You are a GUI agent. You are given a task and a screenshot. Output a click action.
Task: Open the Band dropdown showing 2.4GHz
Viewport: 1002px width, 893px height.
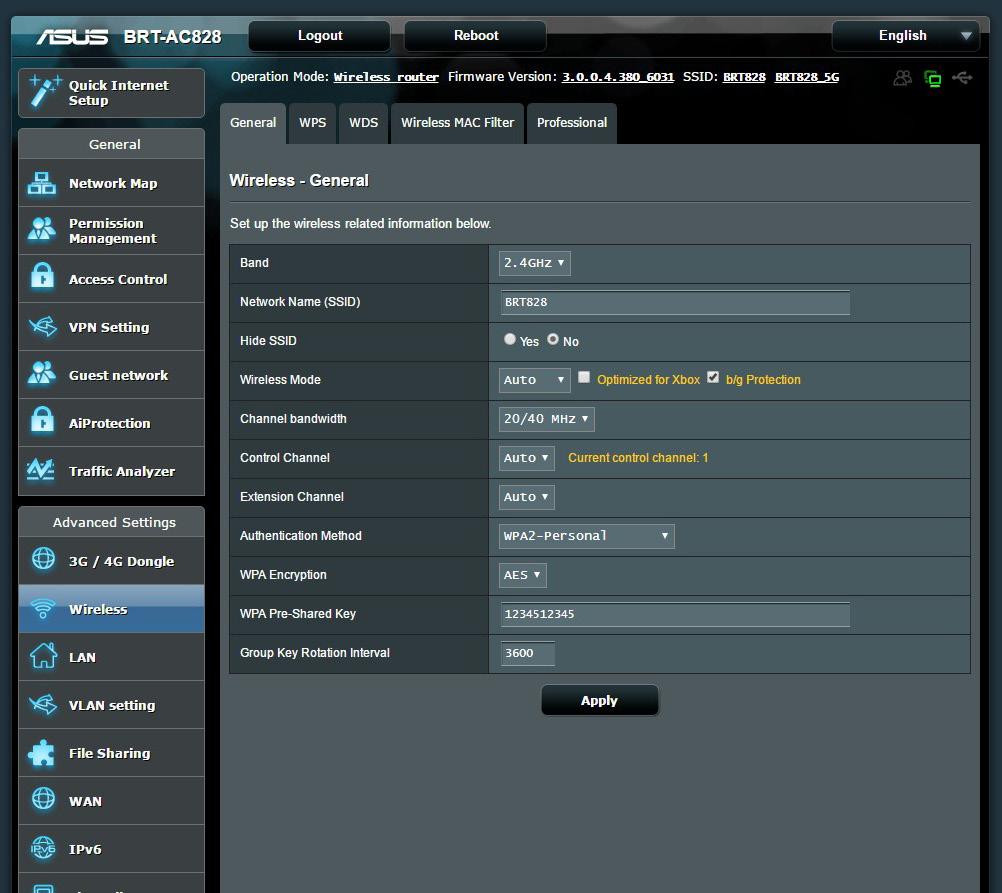pos(534,263)
